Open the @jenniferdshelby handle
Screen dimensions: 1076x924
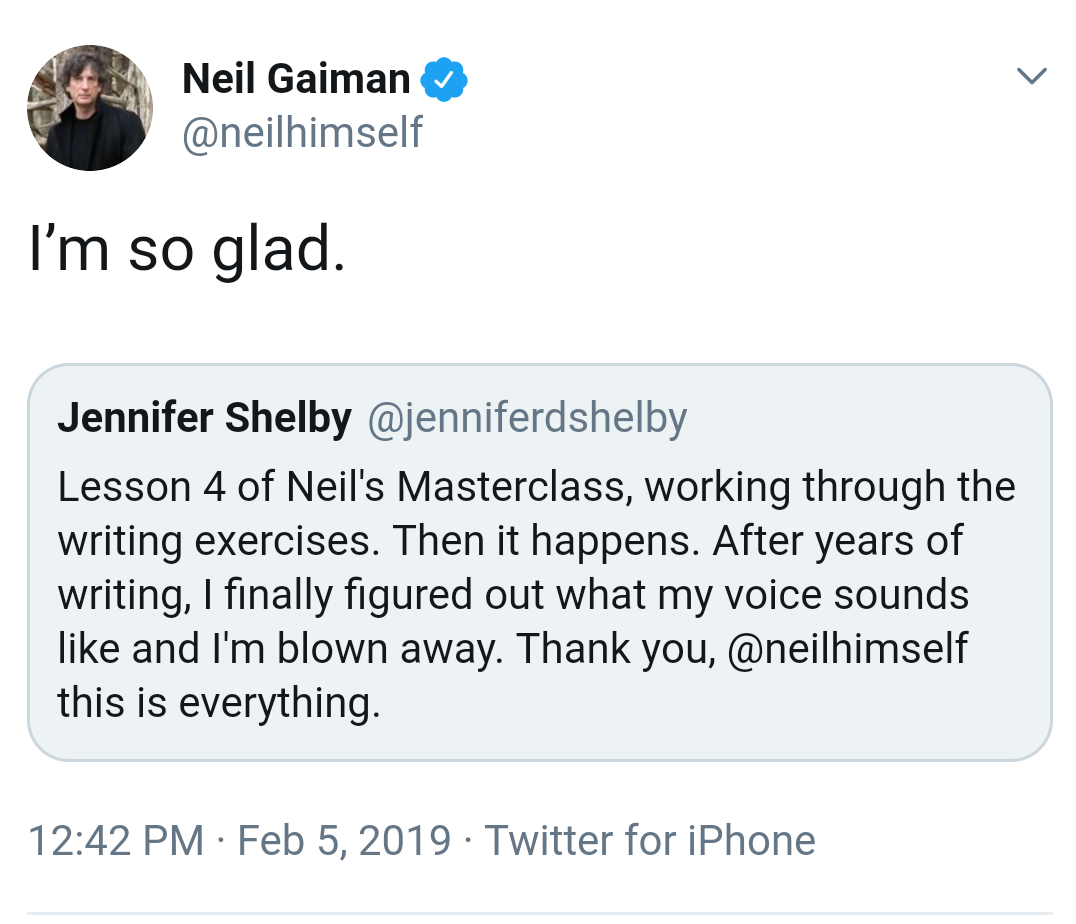point(527,419)
